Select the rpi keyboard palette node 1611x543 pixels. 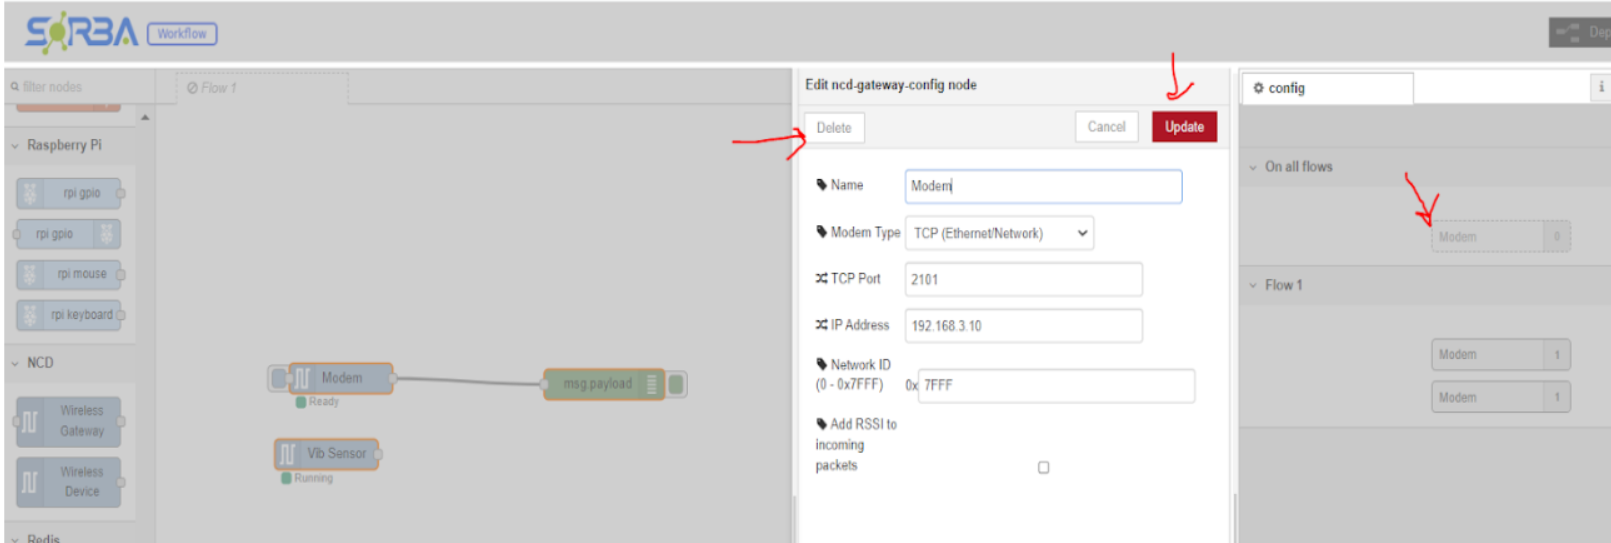tap(70, 315)
